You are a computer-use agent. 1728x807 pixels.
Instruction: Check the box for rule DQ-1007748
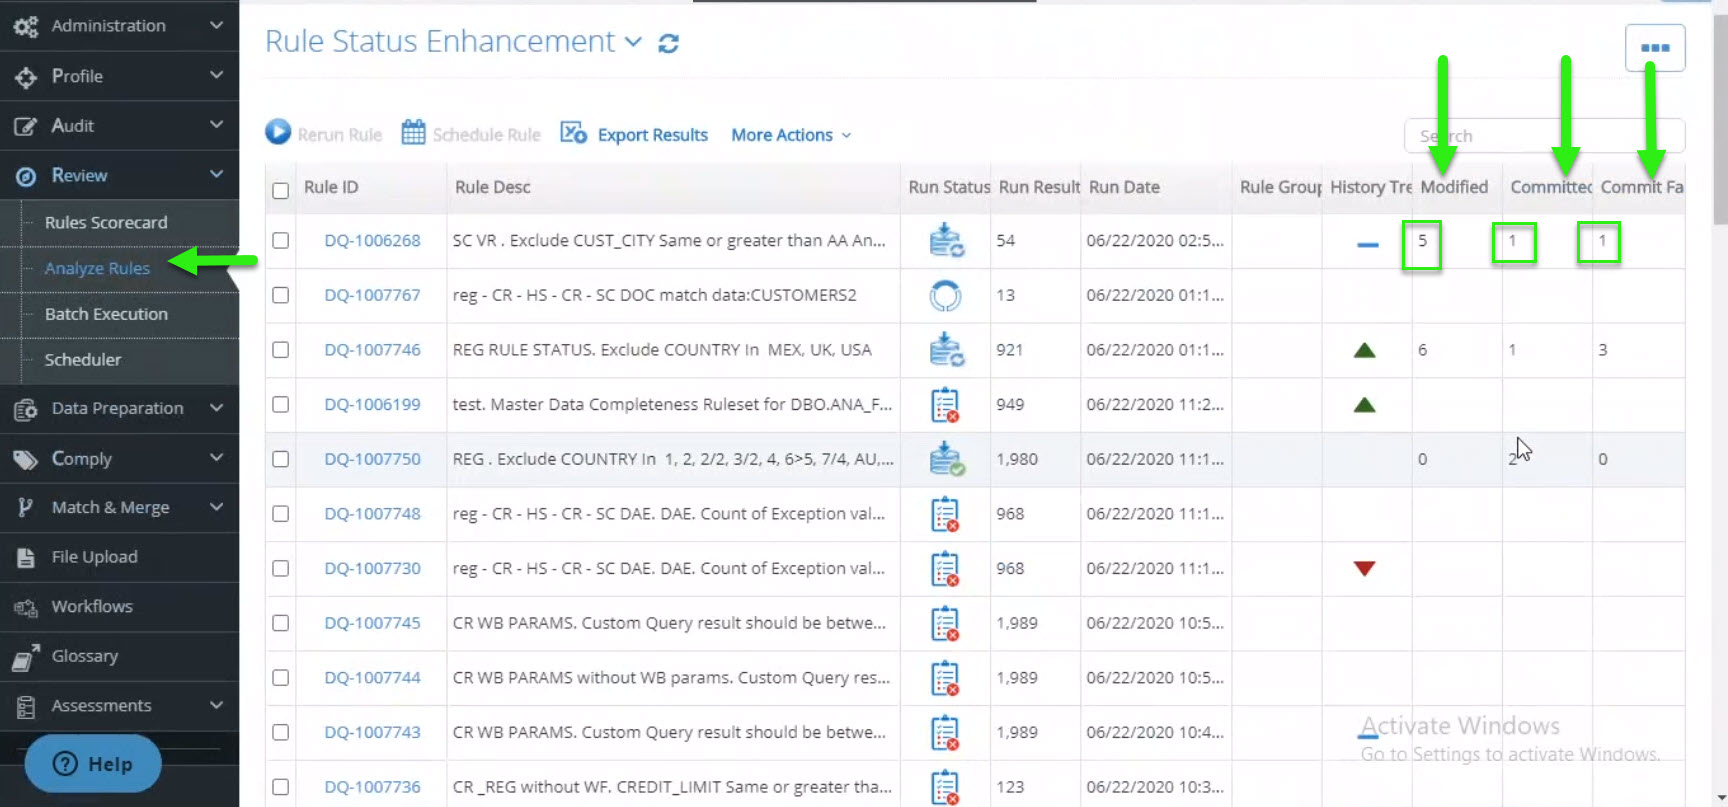click(x=281, y=514)
